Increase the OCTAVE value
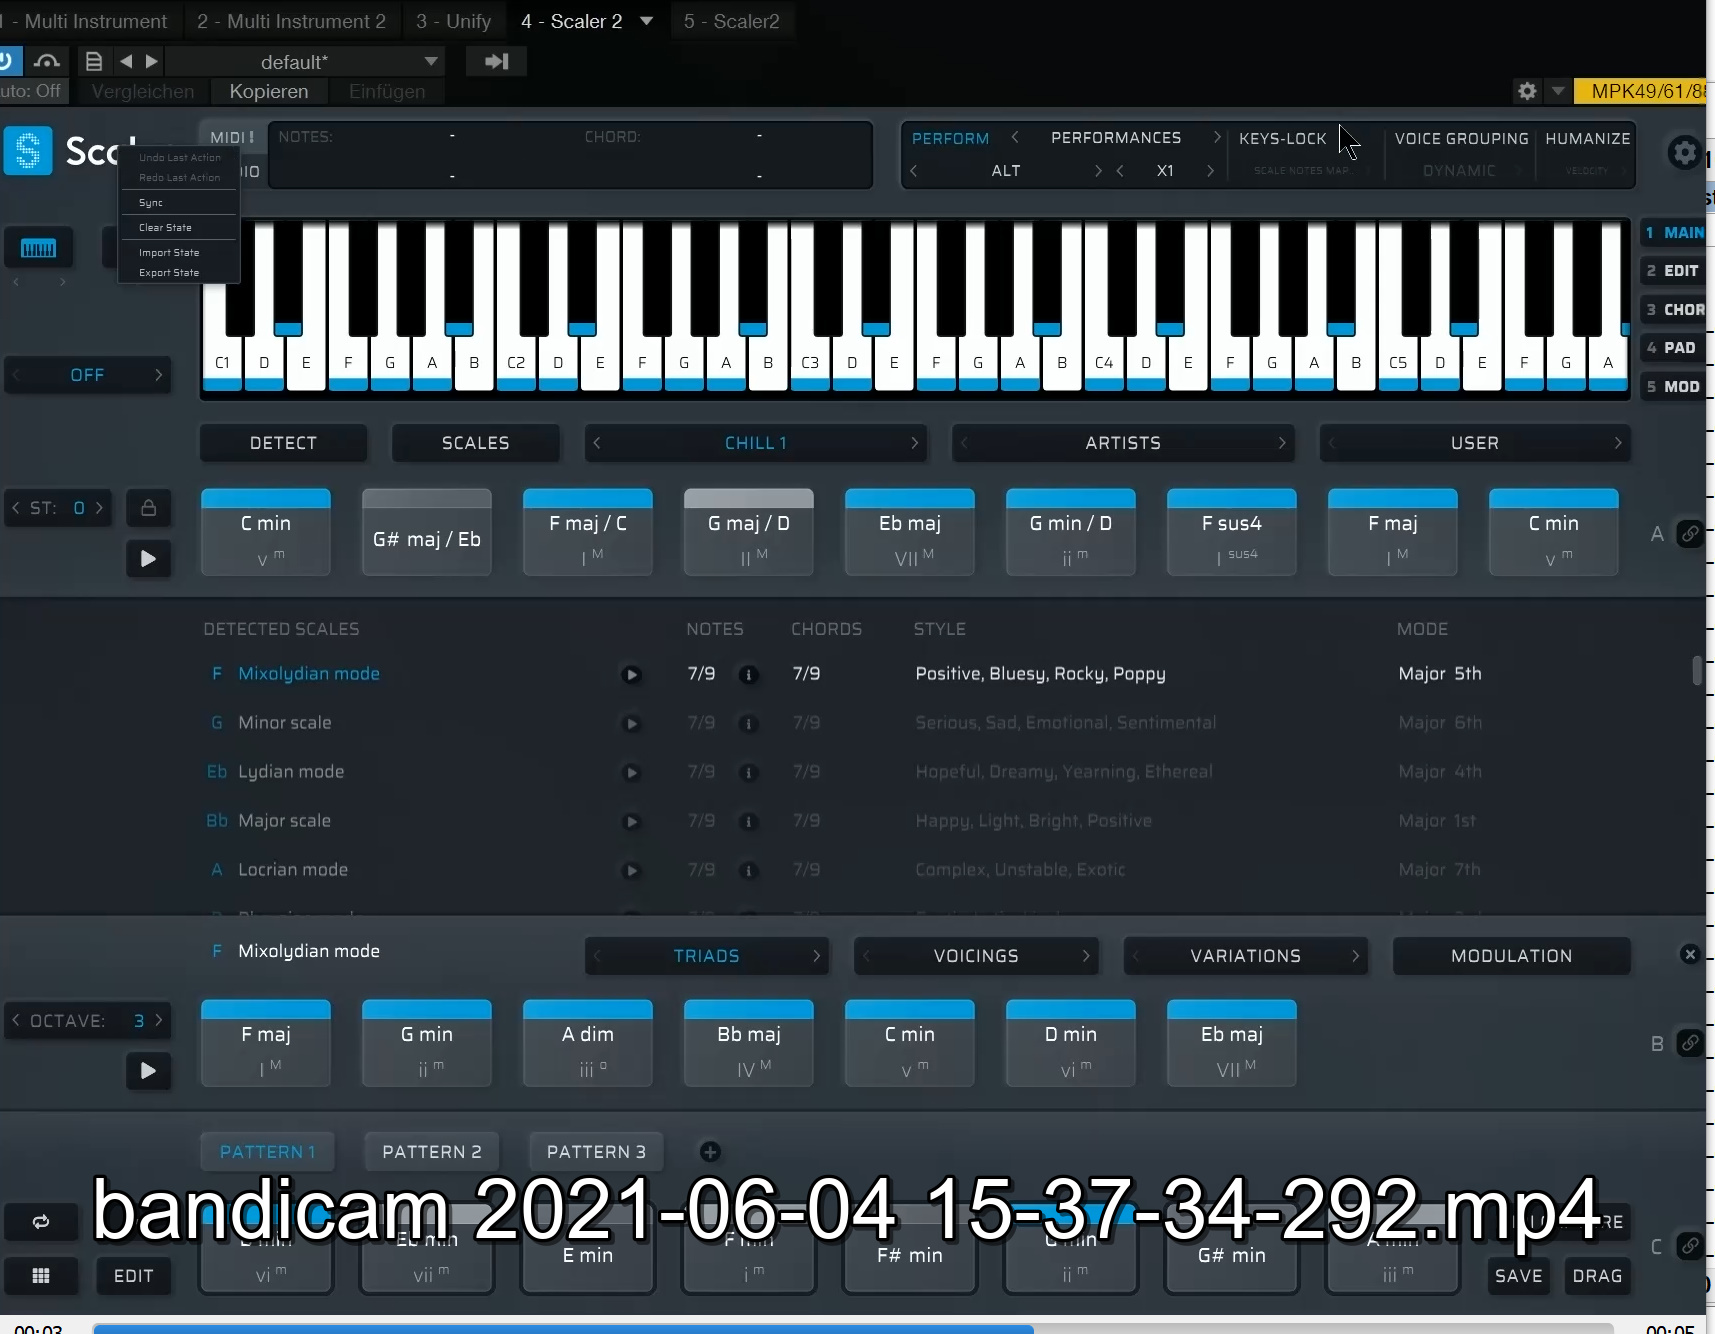Viewport: 1715px width, 1334px height. 159,1020
